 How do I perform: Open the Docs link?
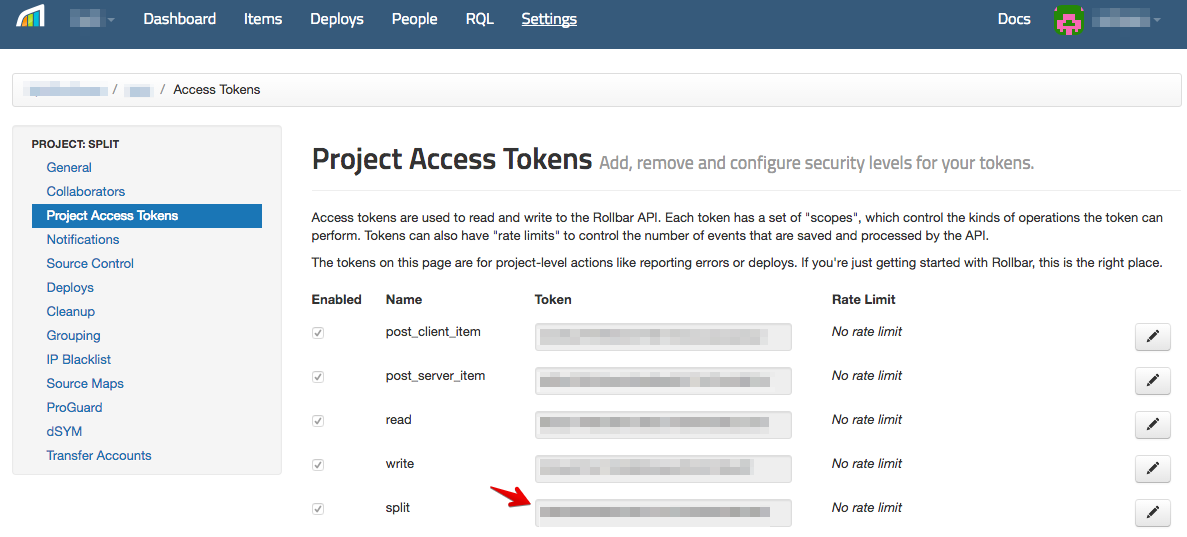click(x=1013, y=19)
